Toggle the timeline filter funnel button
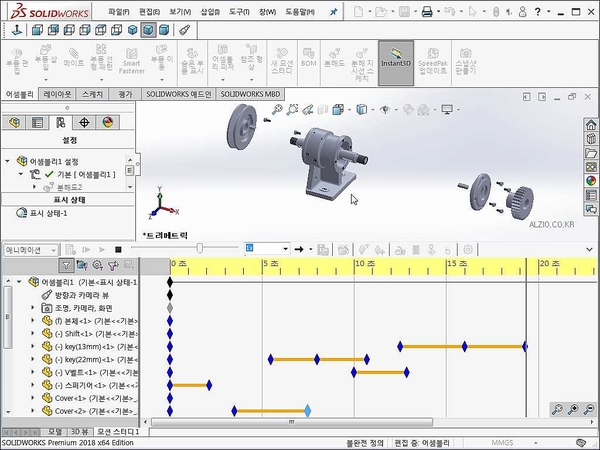 click(66, 265)
